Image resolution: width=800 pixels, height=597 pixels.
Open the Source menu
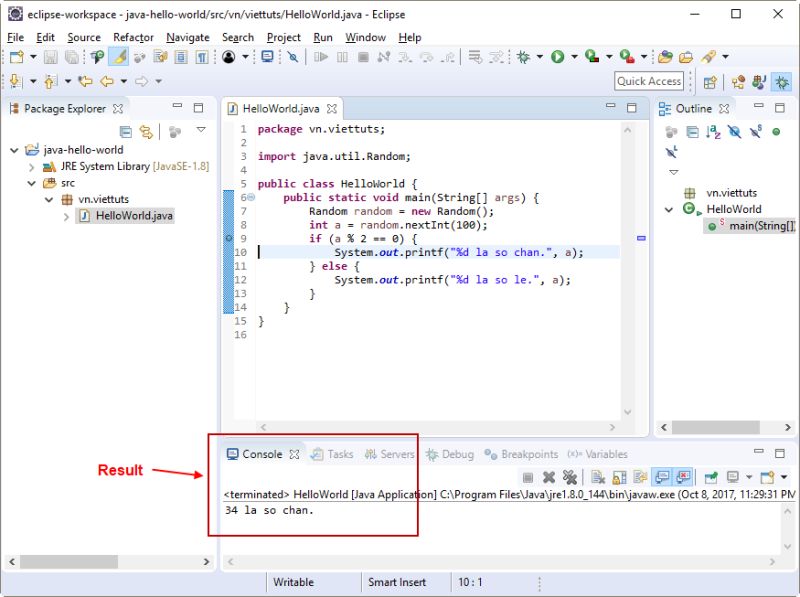tap(84, 37)
